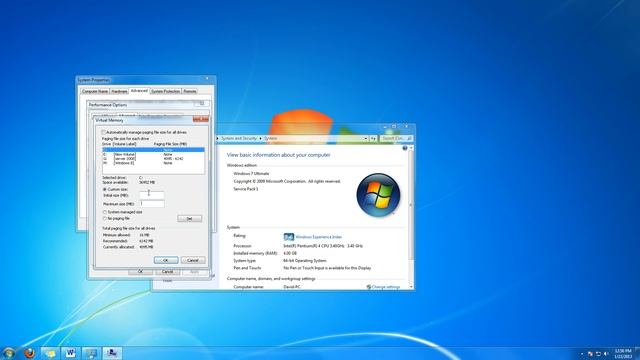Click the System and Security breadcrumb
The height and width of the screenshot is (360, 640).
pyautogui.click(x=239, y=139)
